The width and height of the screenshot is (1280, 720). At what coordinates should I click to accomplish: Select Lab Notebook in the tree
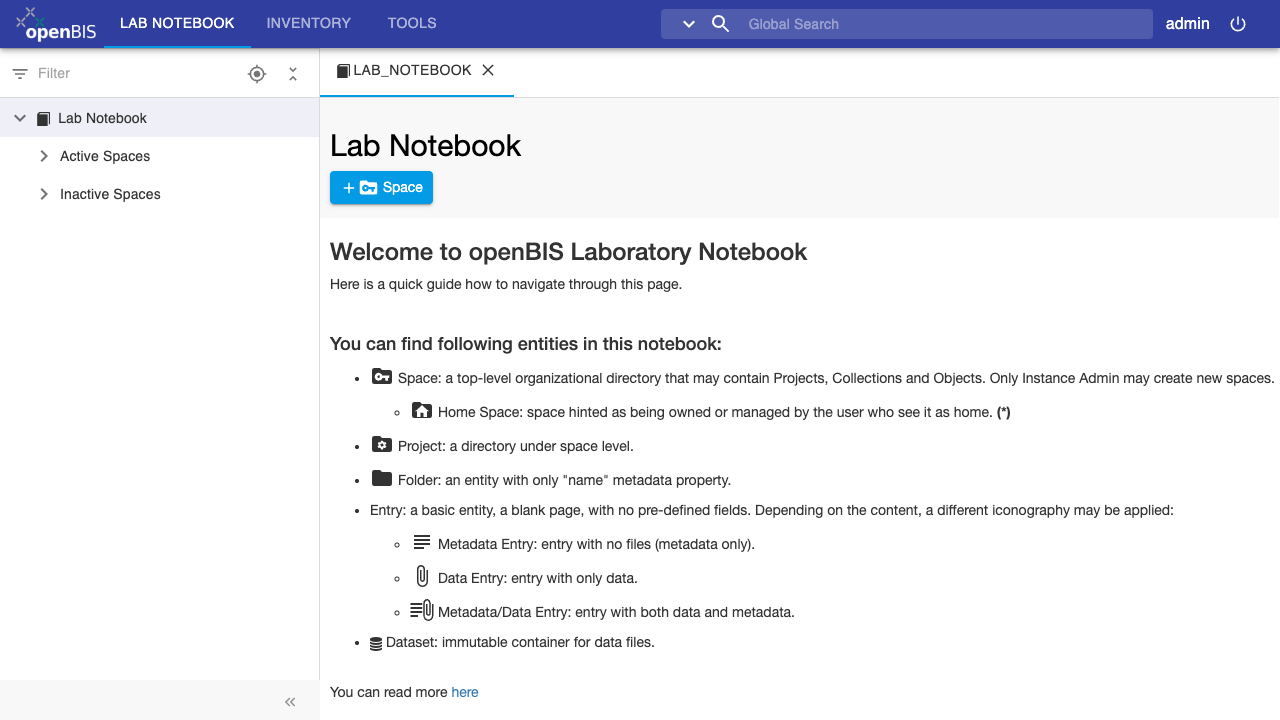pos(102,118)
